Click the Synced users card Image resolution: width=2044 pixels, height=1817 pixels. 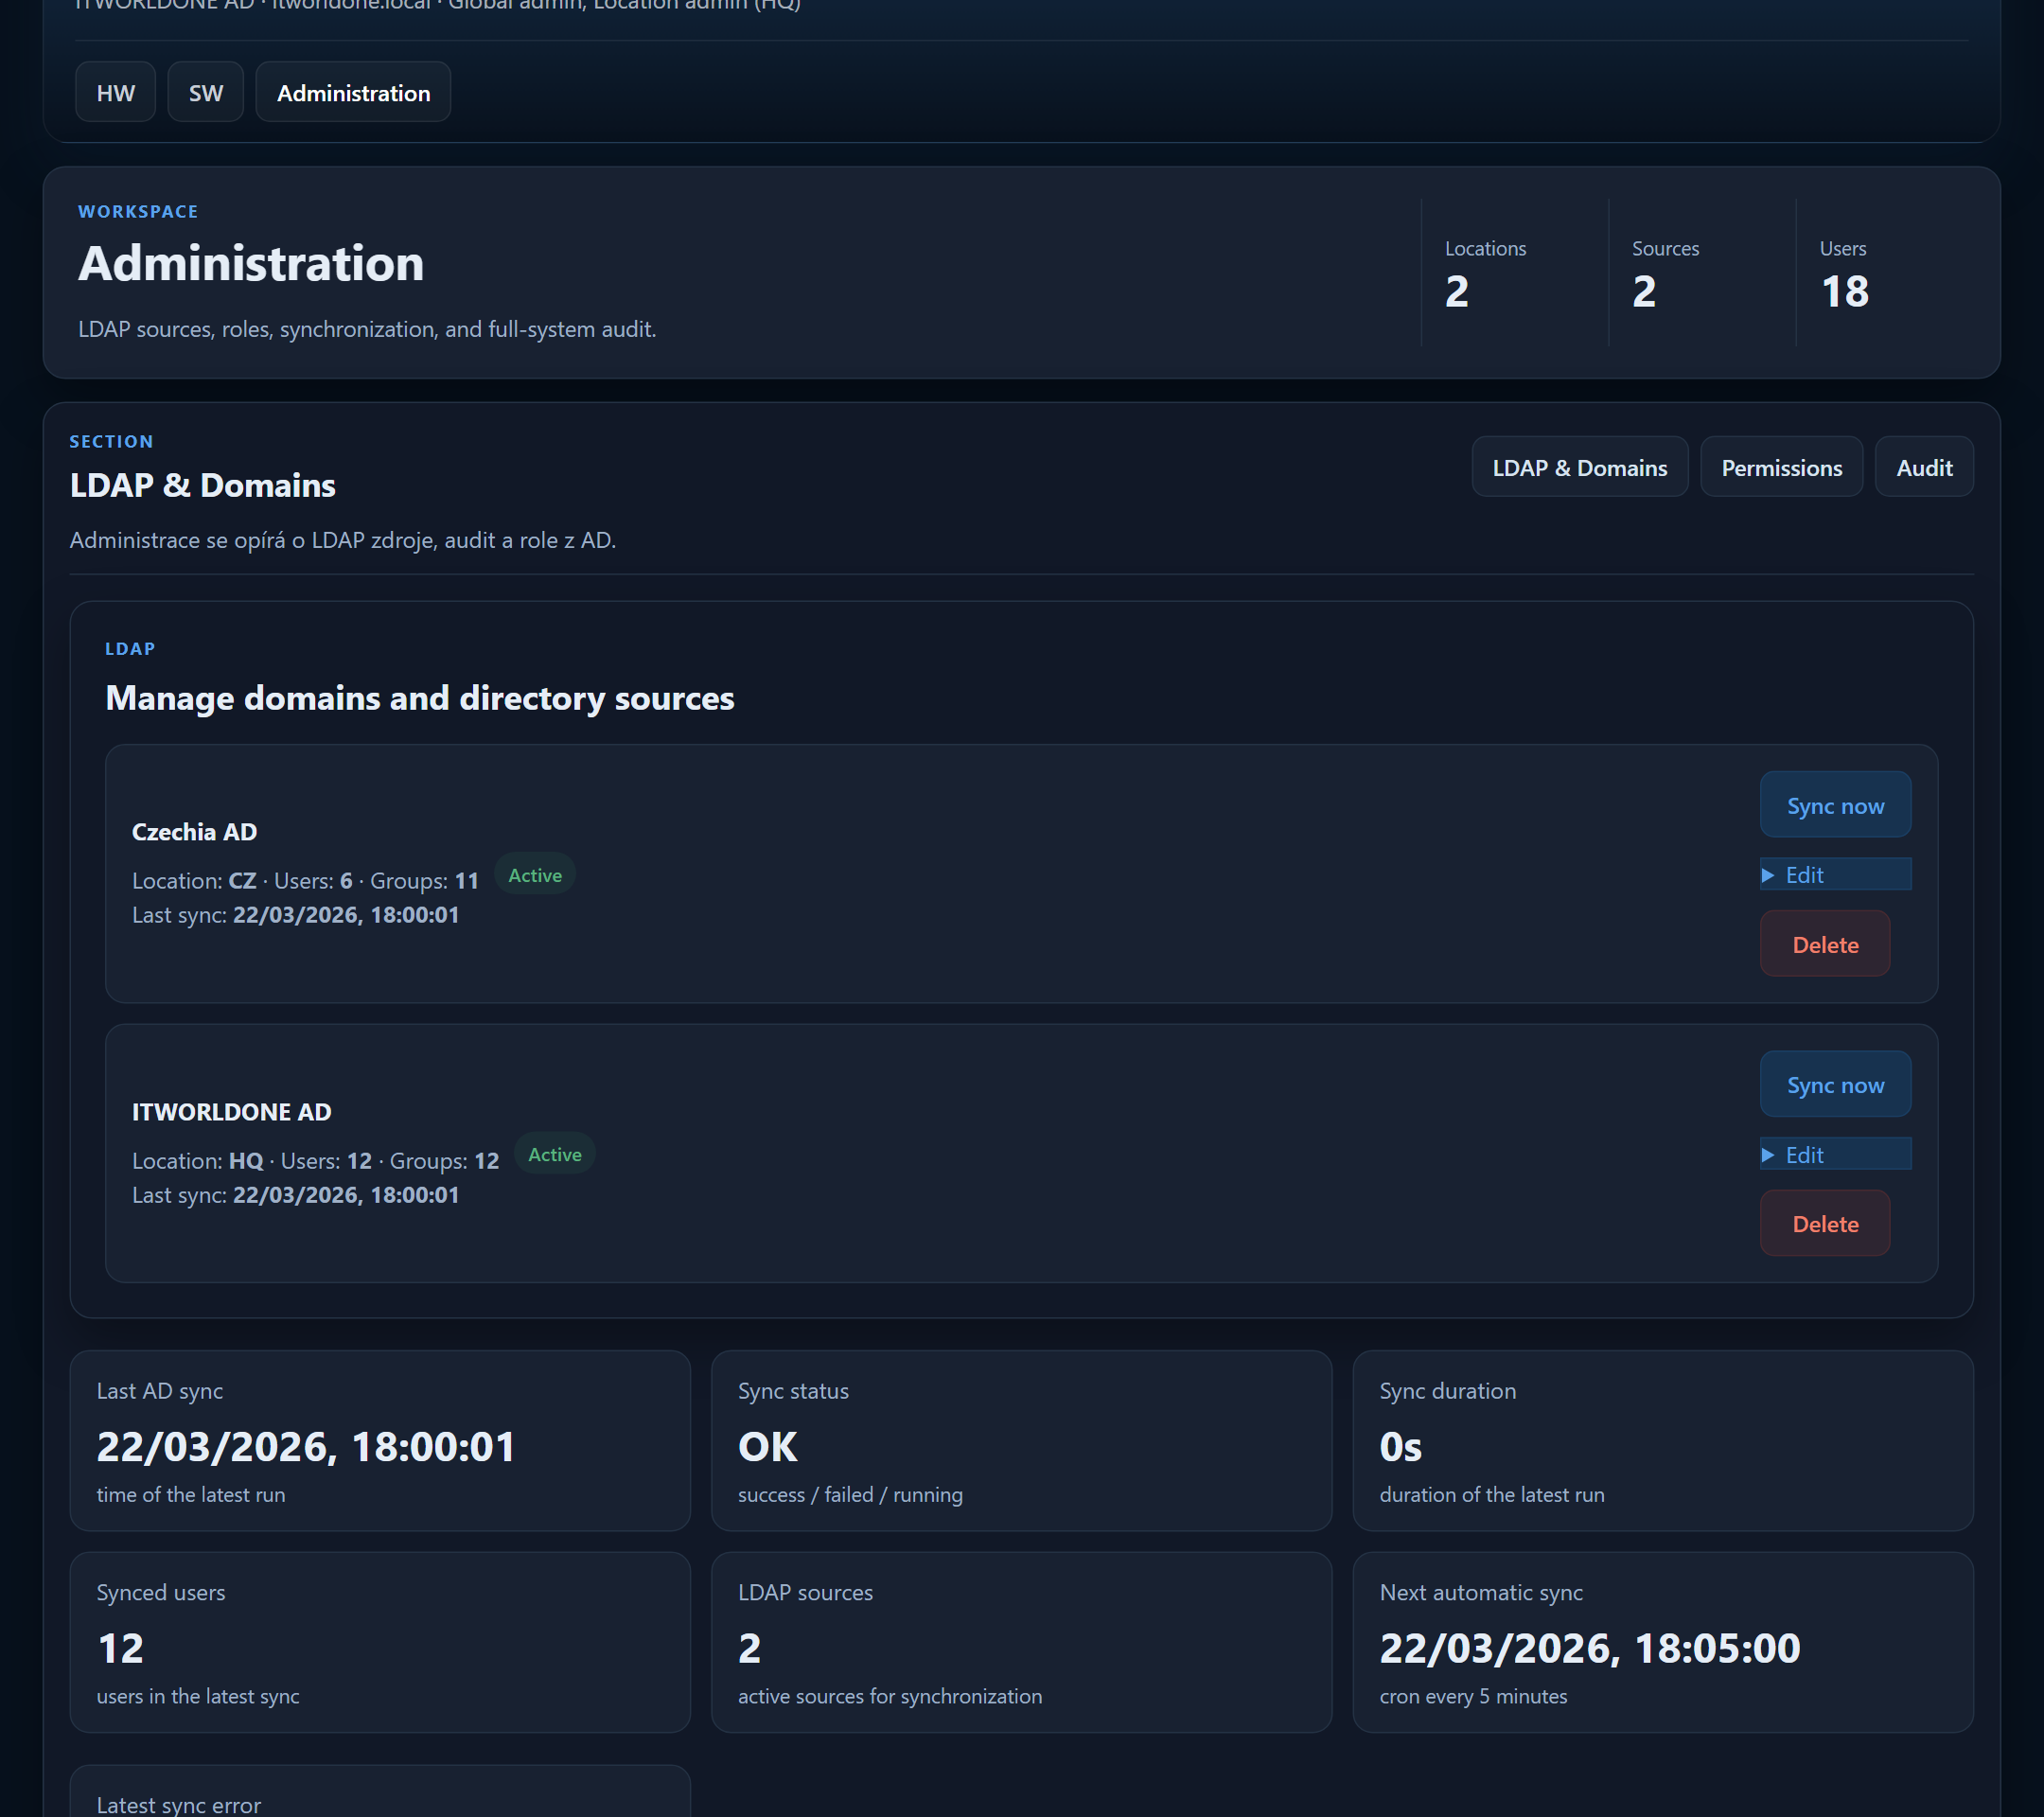(x=380, y=1642)
